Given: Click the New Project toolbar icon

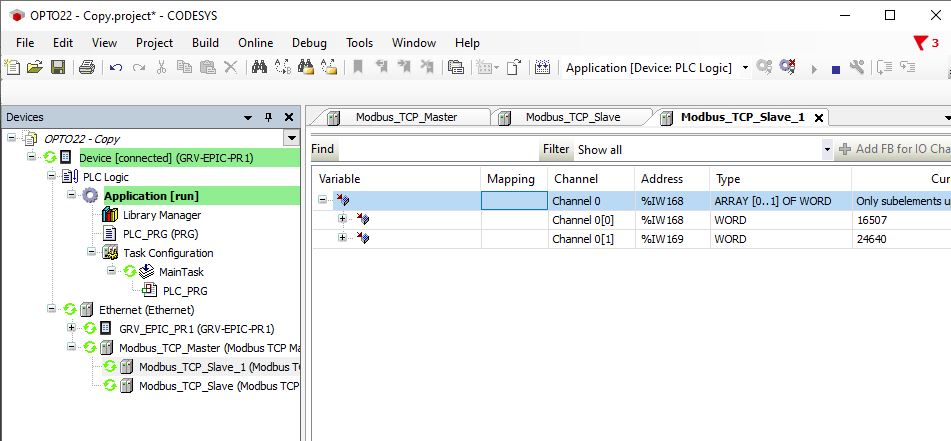Looking at the screenshot, I should 12,67.
